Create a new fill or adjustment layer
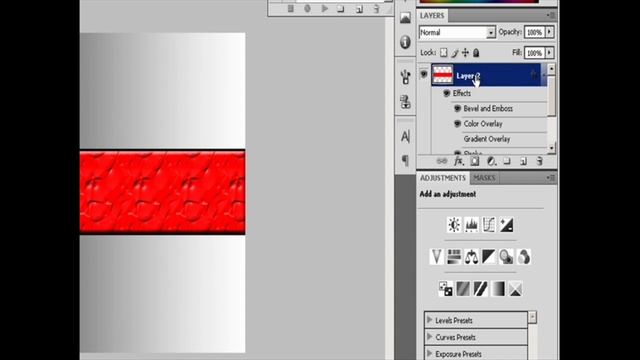 point(491,161)
